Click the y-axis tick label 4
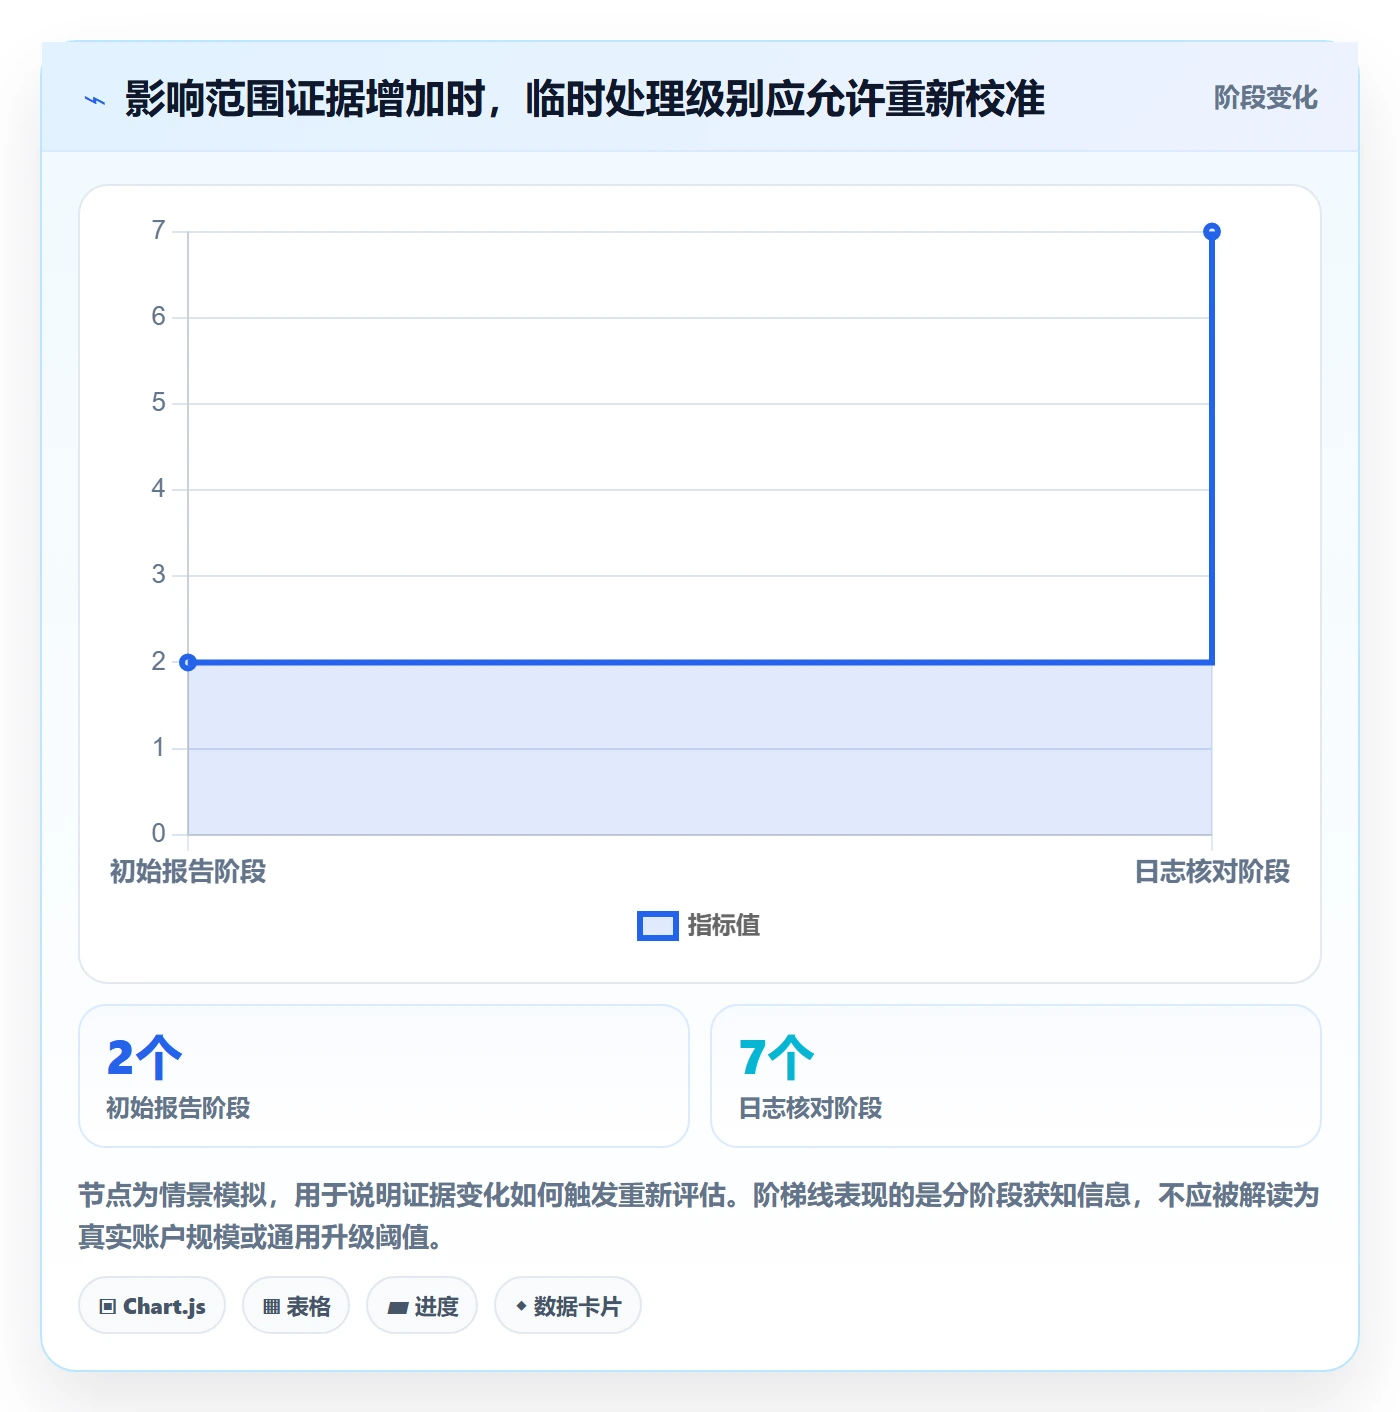The image size is (1400, 1412). pyautogui.click(x=158, y=489)
